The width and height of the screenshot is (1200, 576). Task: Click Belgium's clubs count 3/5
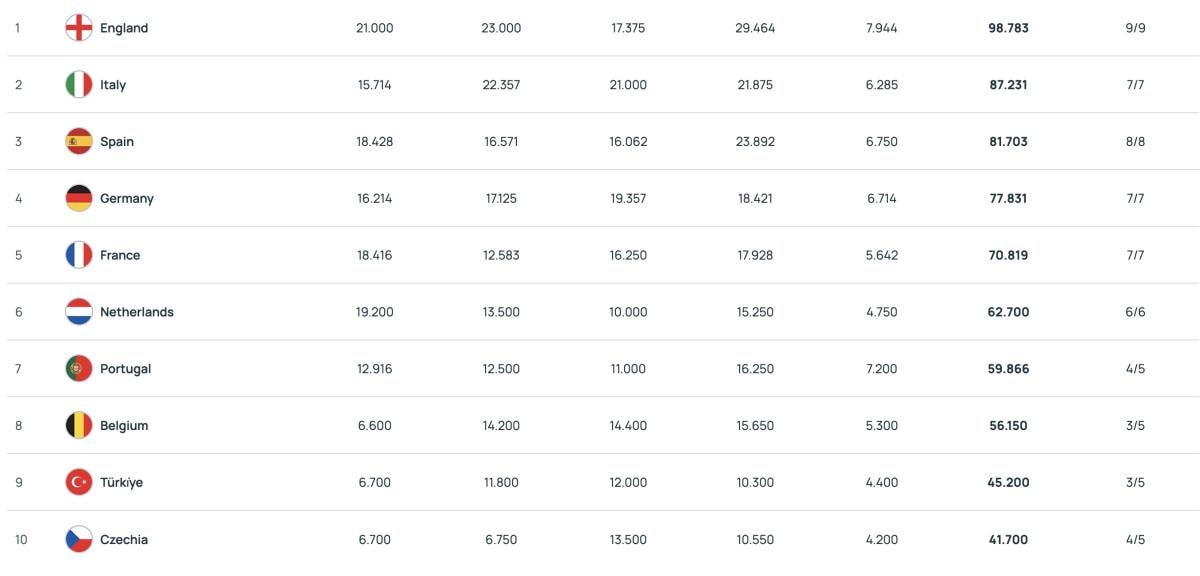click(1135, 426)
